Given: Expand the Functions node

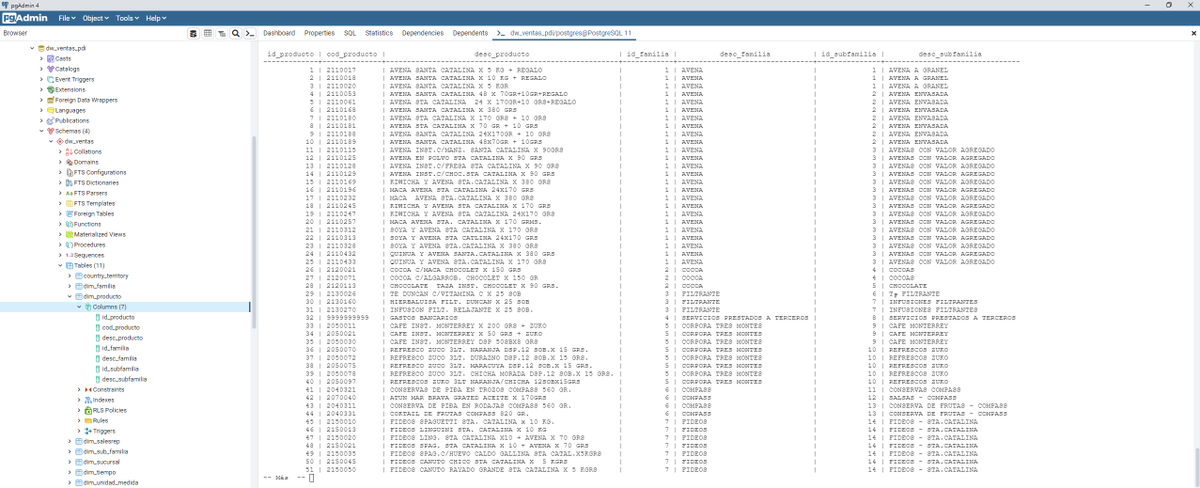Looking at the screenshot, I should (x=60, y=224).
